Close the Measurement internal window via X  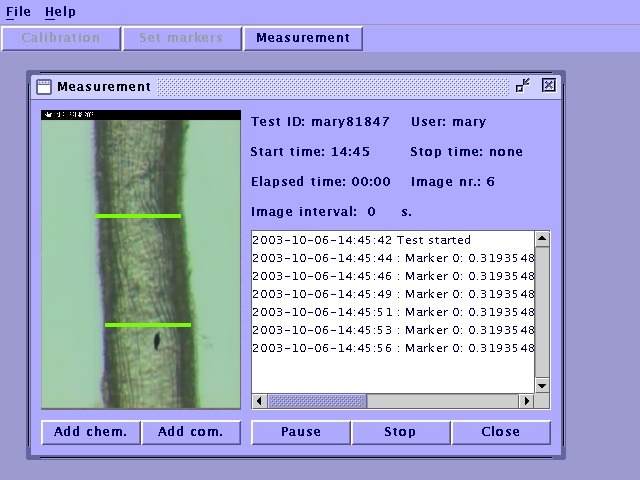click(x=549, y=85)
